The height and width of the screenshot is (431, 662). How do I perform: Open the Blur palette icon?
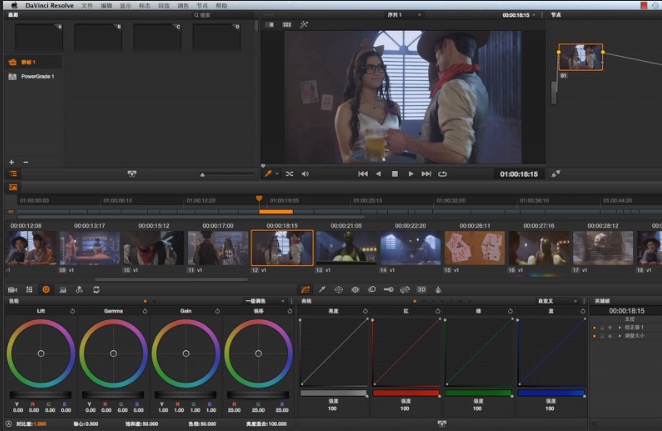(372, 290)
